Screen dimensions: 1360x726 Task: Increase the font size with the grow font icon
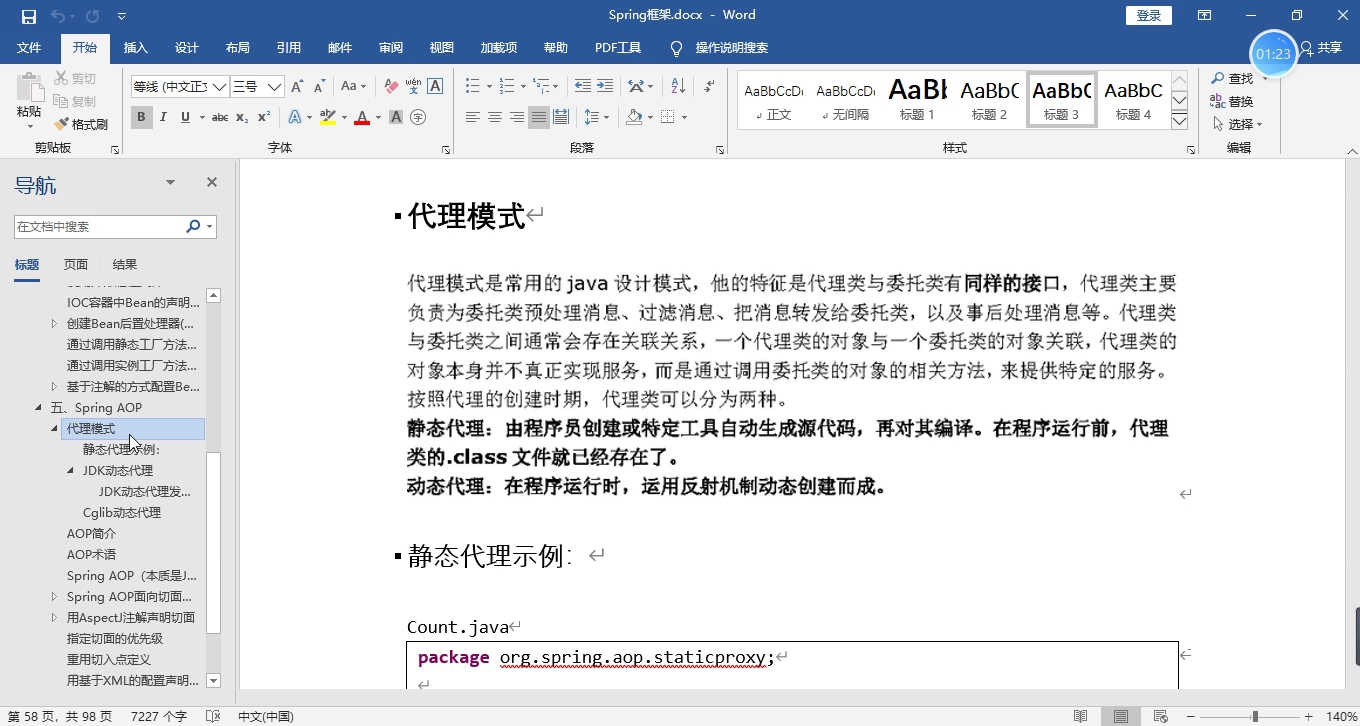pos(299,87)
